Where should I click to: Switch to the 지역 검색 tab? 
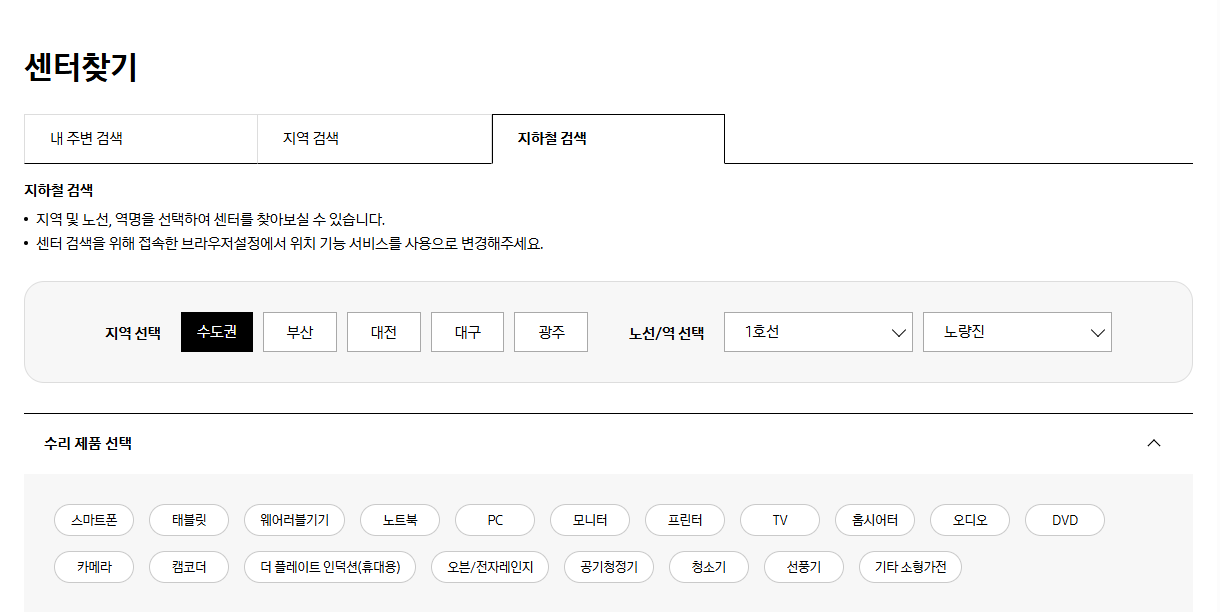coord(374,138)
